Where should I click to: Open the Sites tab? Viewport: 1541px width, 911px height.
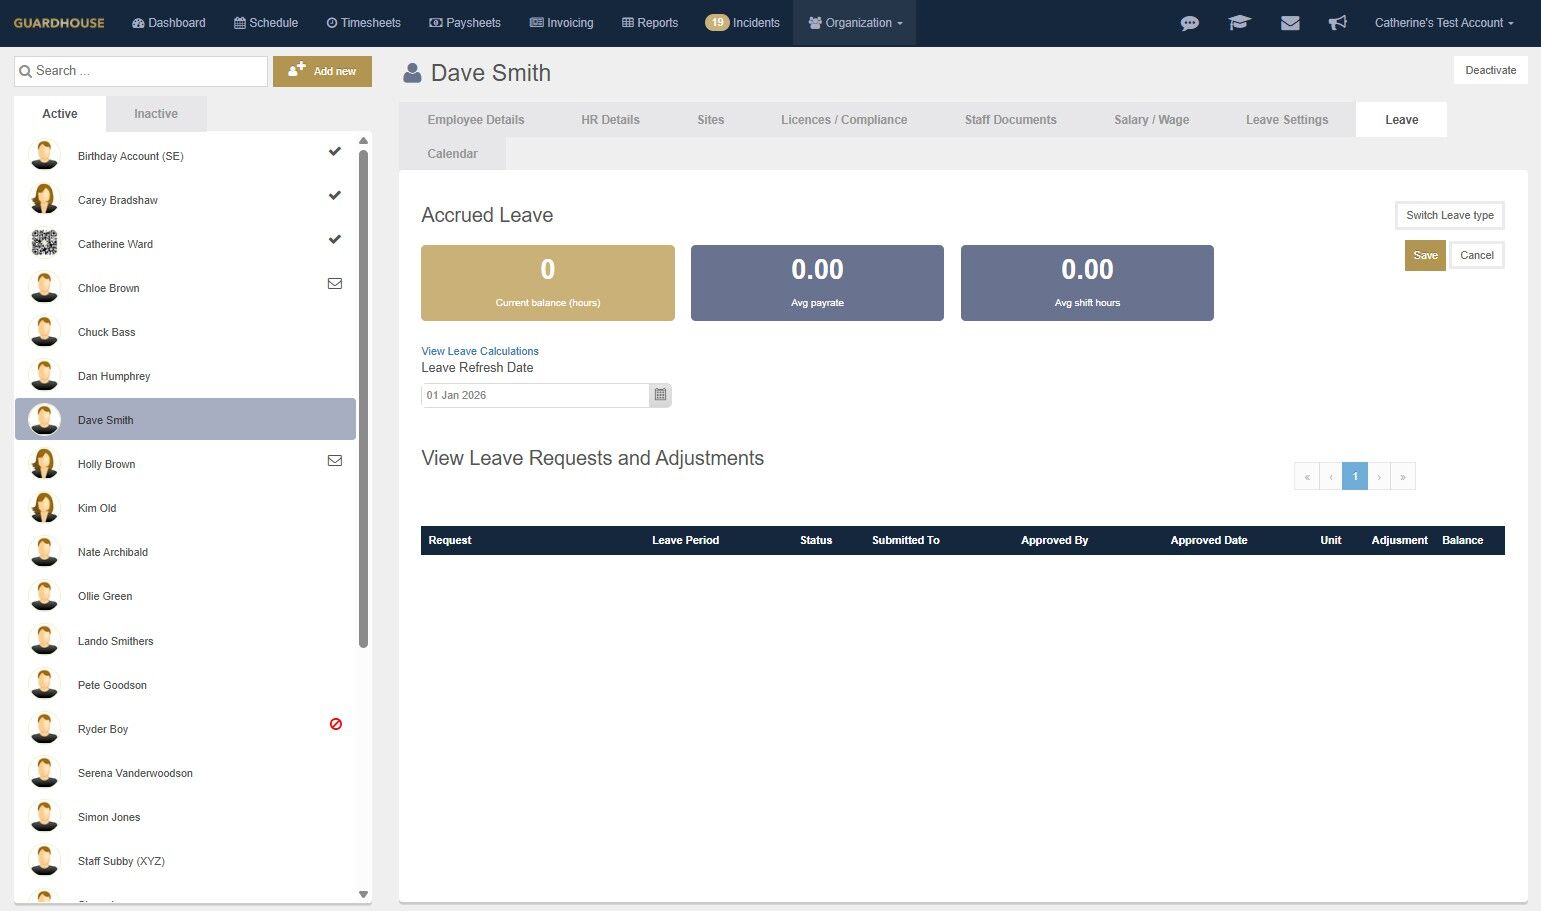coord(711,120)
